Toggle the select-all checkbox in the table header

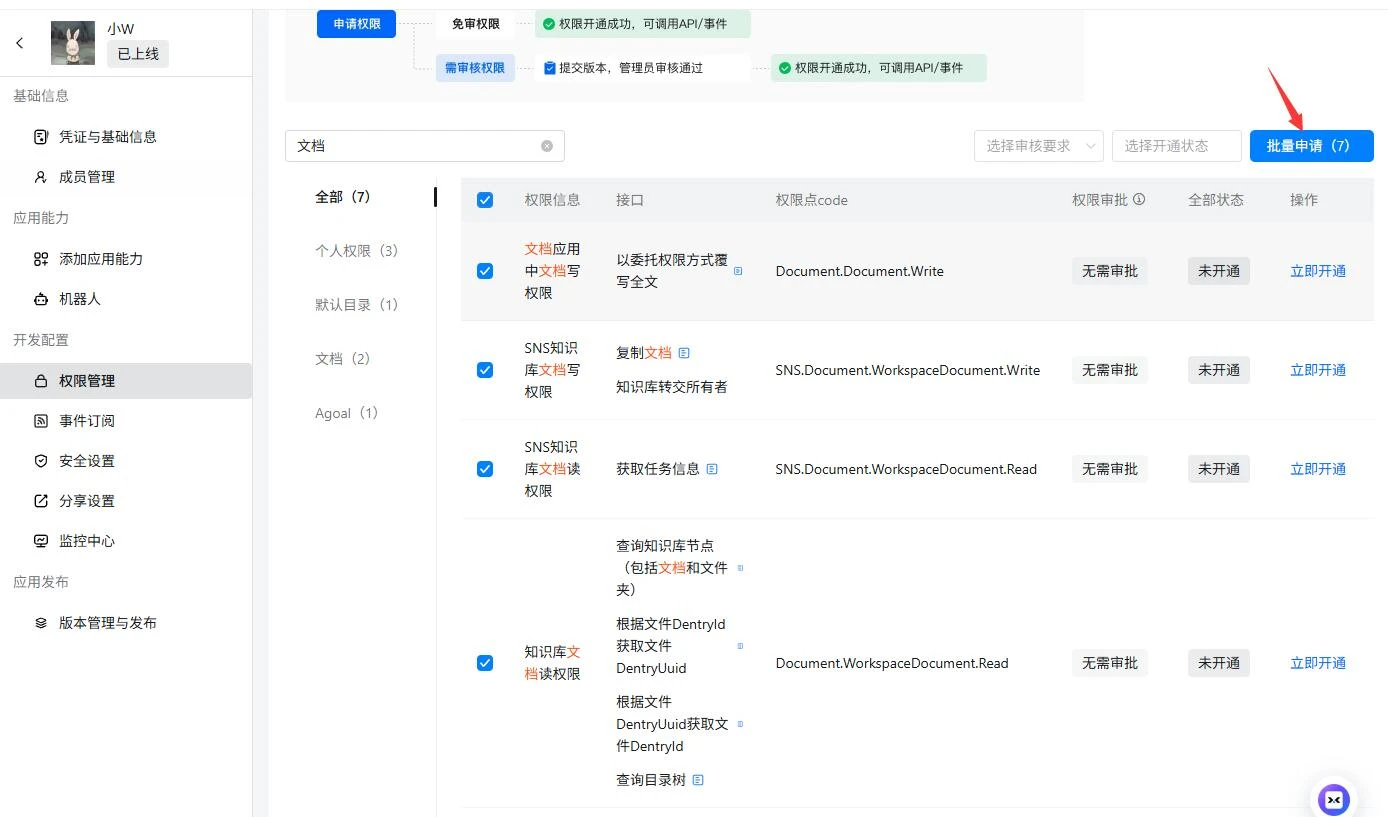click(485, 200)
